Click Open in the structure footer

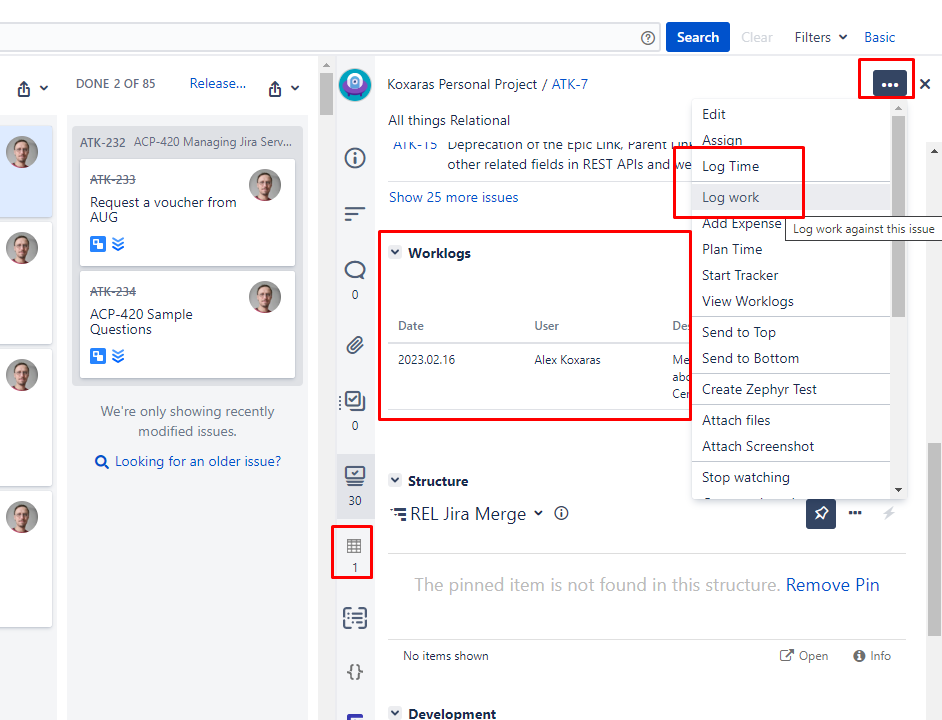tap(804, 656)
